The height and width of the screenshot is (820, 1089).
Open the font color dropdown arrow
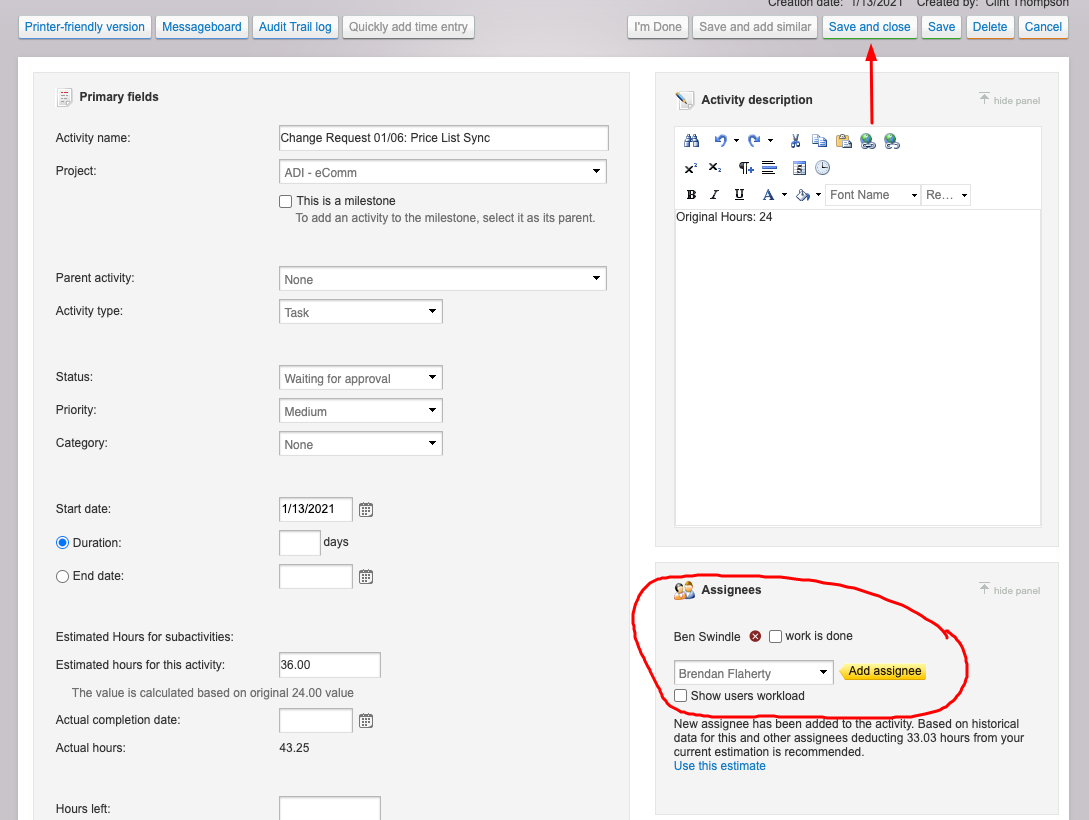(784, 195)
